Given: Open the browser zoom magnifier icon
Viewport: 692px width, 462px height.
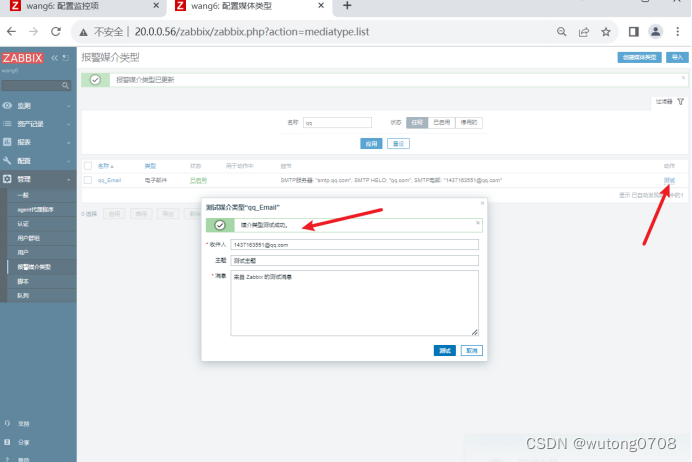Looking at the screenshot, I should (561, 32).
